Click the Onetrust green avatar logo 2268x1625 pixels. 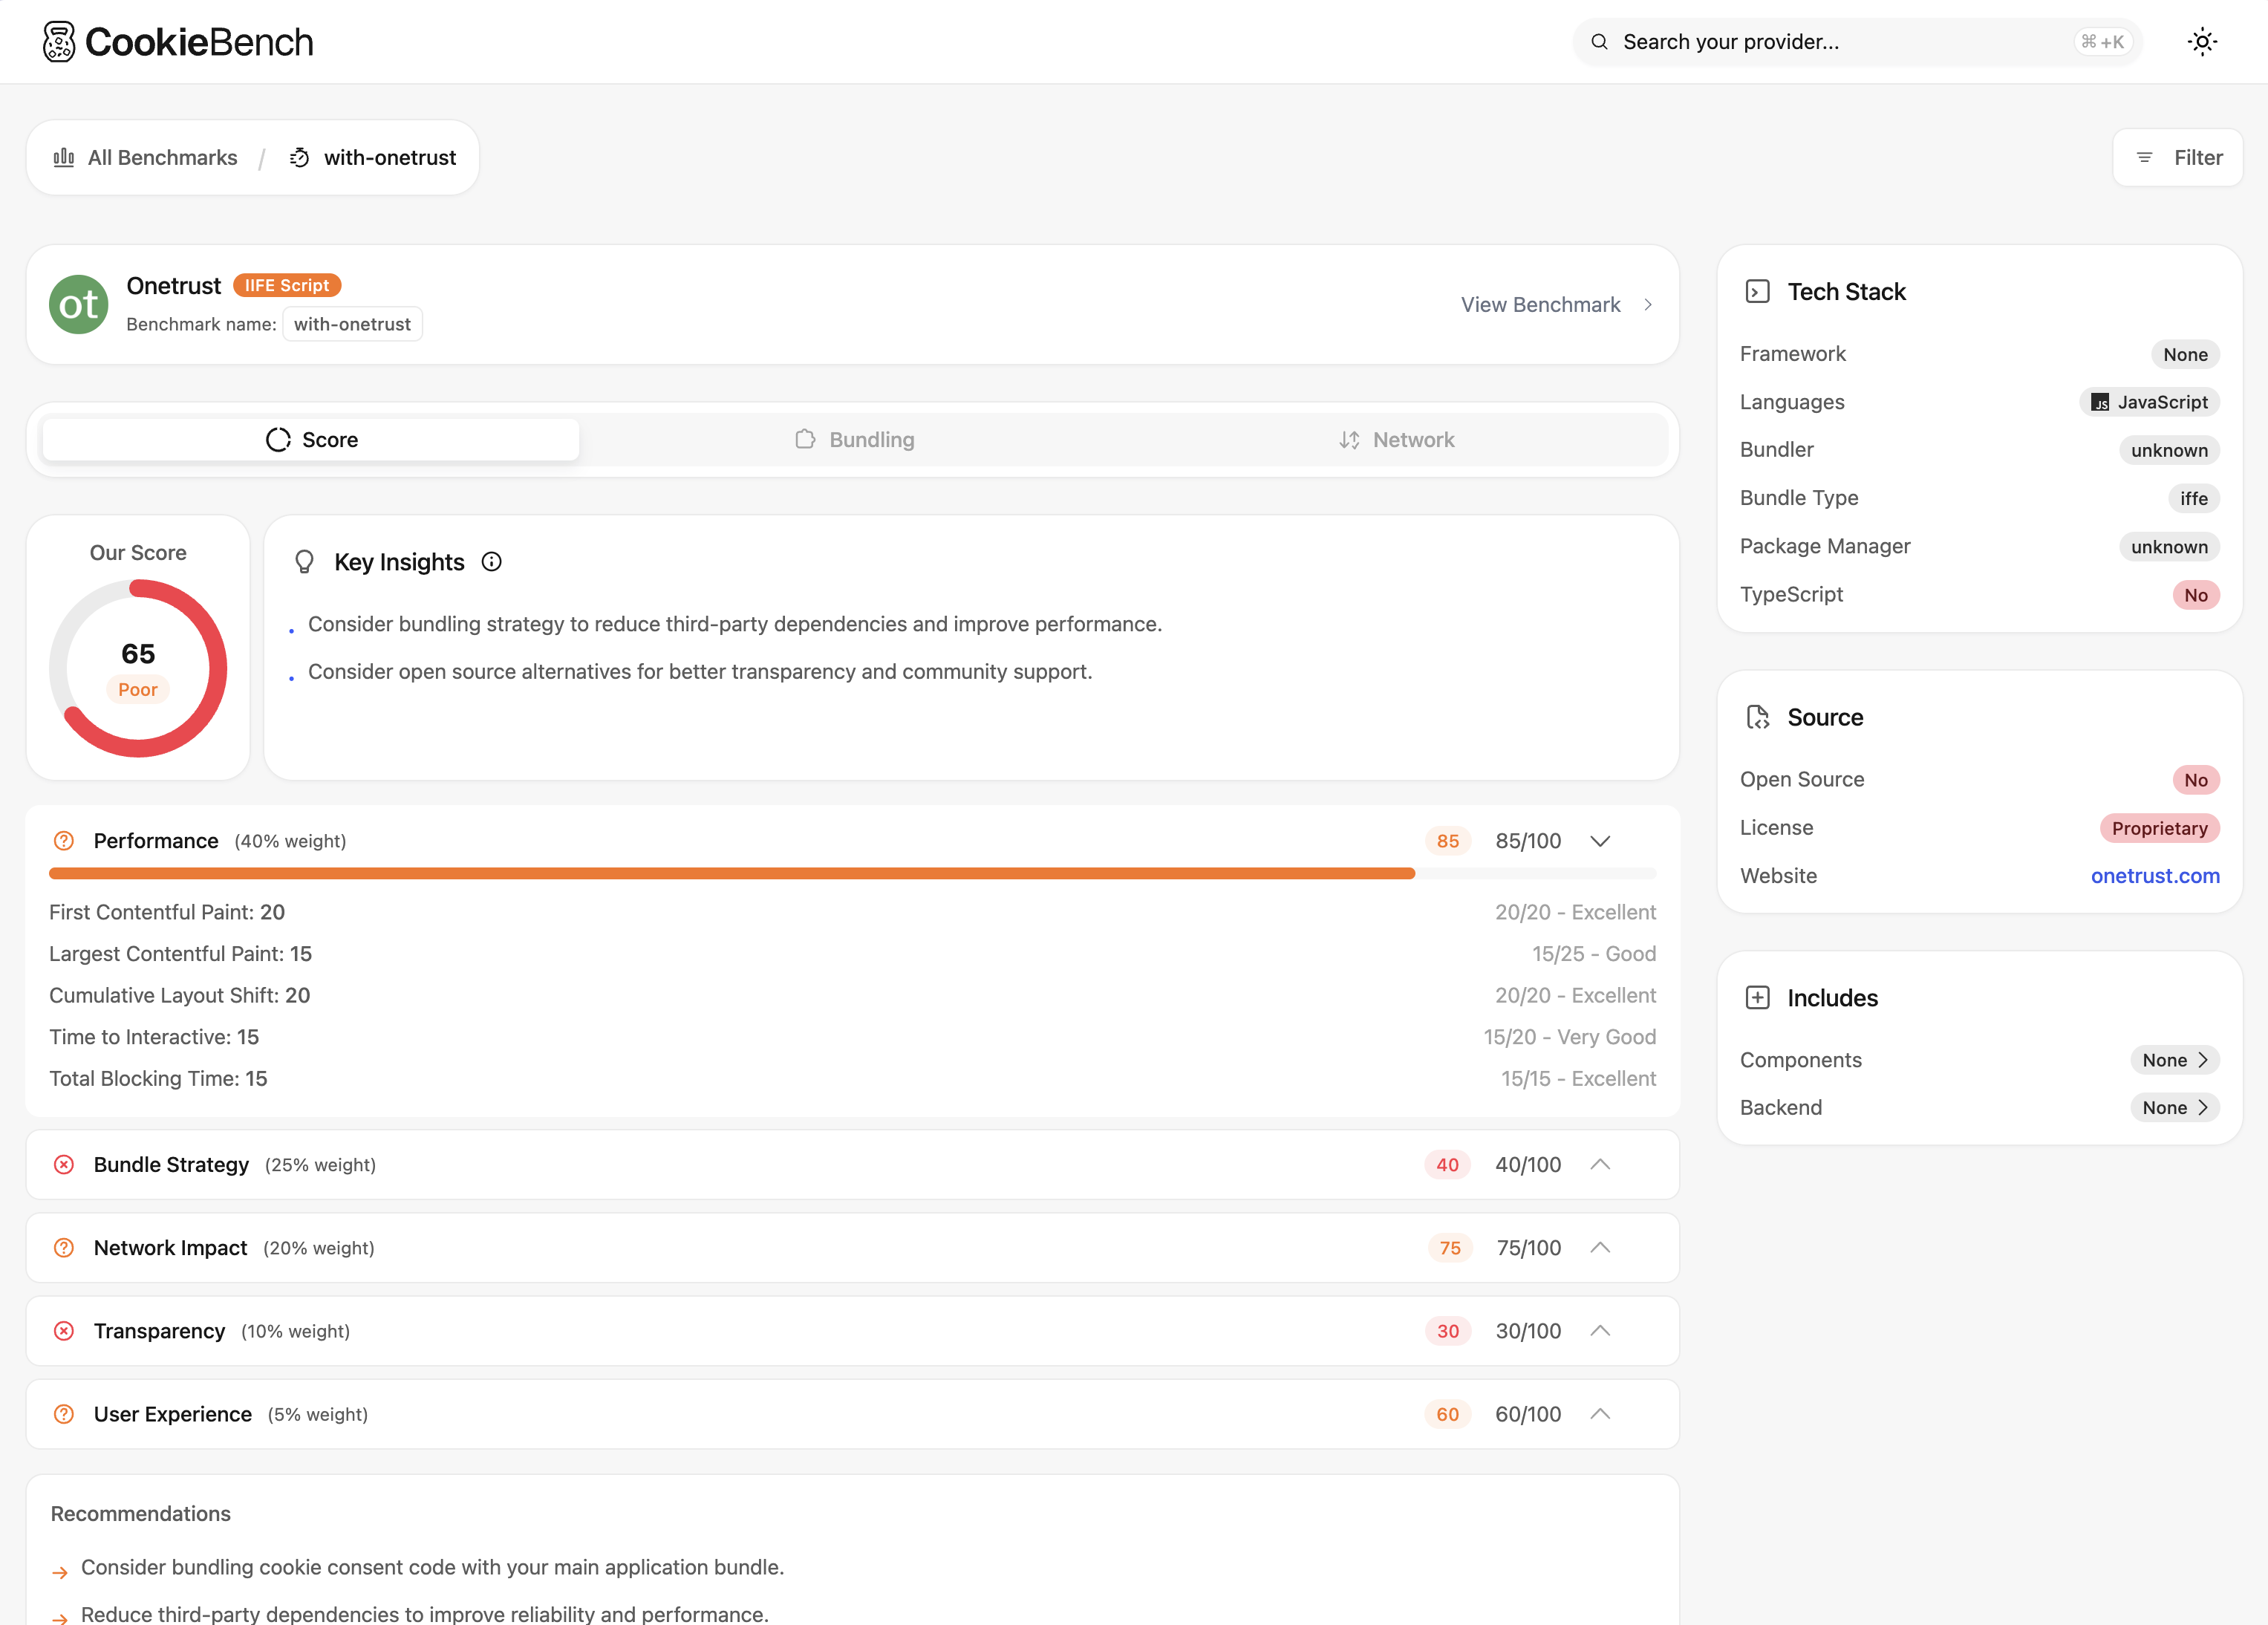coord(78,304)
